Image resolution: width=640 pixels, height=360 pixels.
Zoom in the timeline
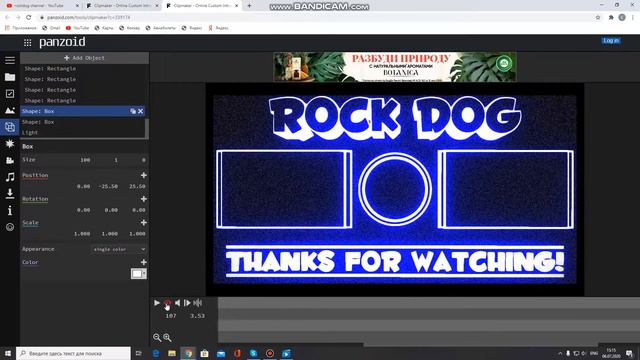point(167,337)
